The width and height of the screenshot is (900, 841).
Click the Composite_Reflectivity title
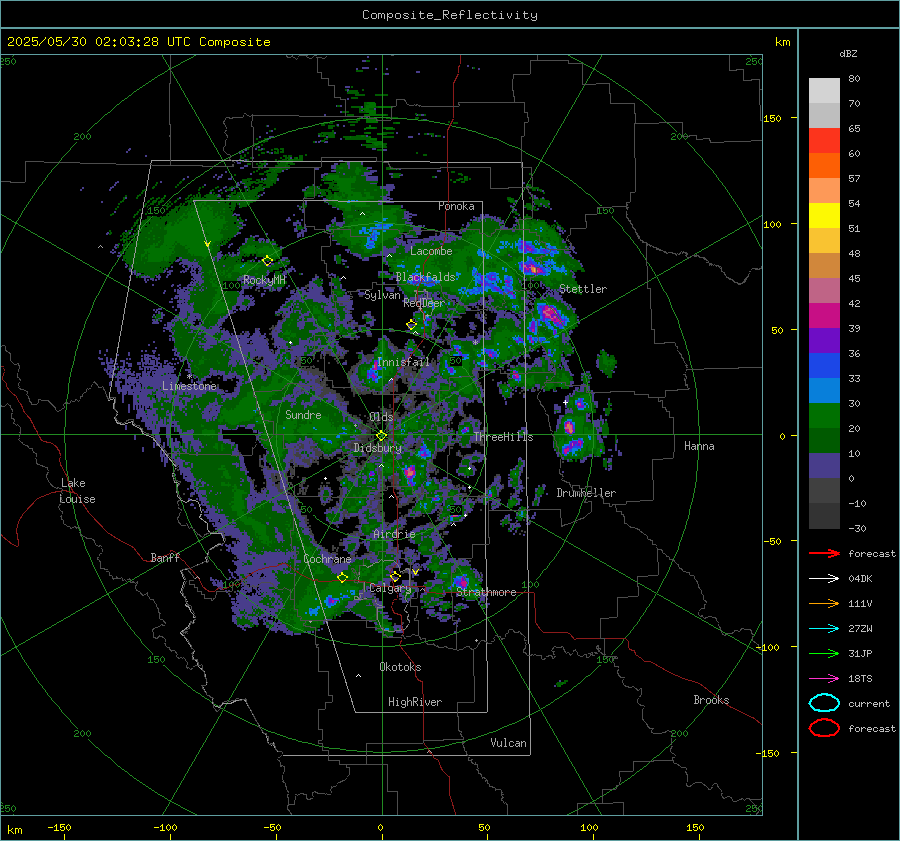[x=450, y=15]
